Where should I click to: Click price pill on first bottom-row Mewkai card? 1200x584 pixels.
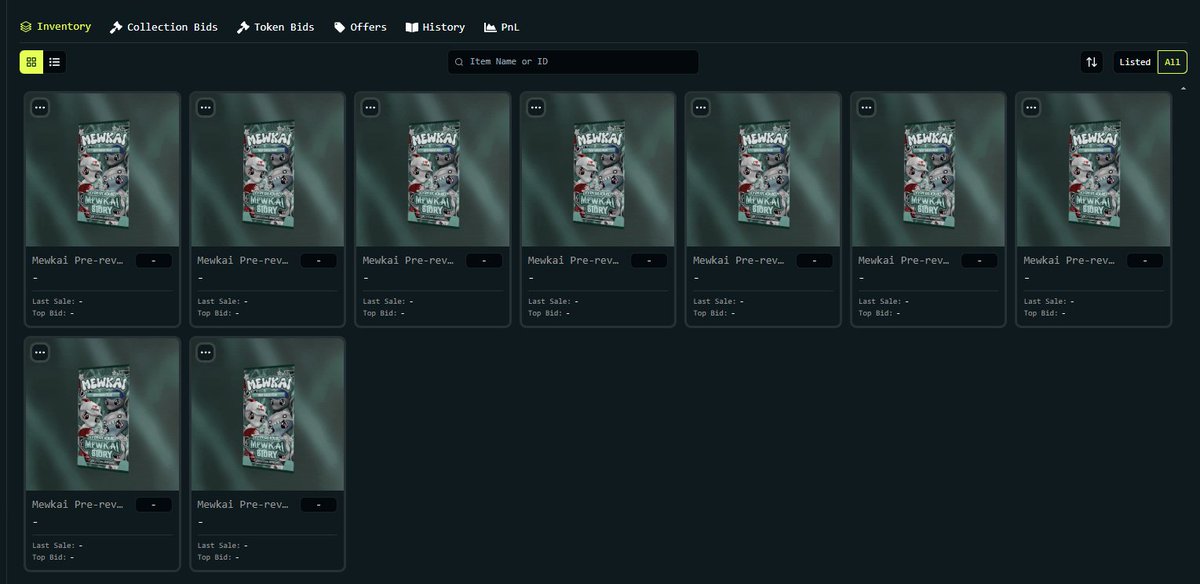pos(153,505)
